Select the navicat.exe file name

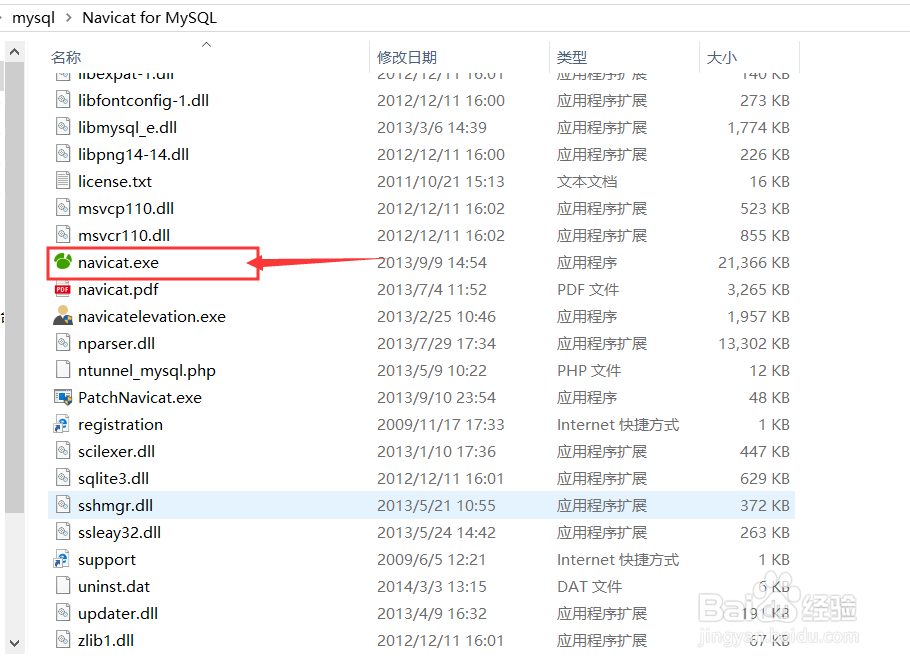pos(118,263)
